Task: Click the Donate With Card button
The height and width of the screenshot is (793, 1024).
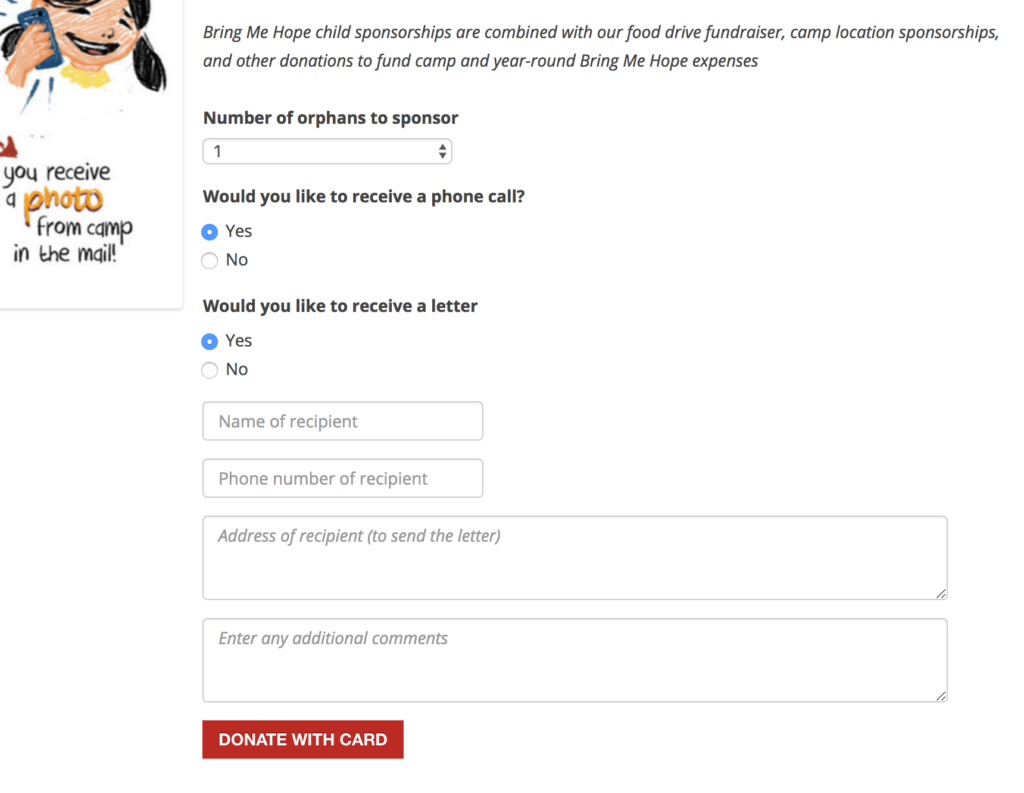Action: click(303, 739)
